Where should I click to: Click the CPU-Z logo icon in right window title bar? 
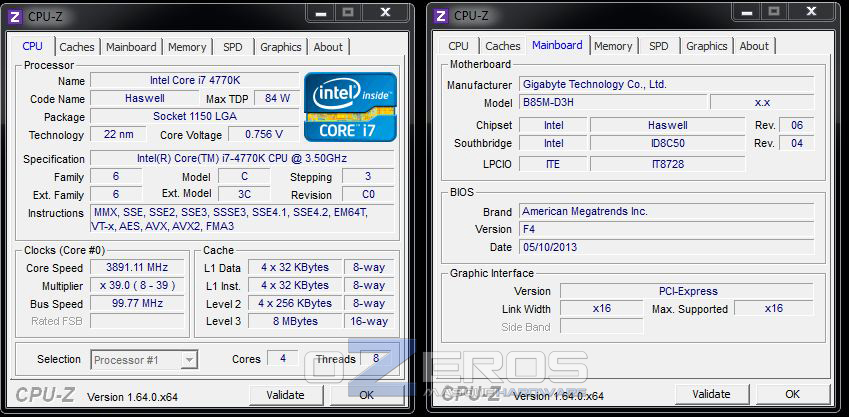441,16
